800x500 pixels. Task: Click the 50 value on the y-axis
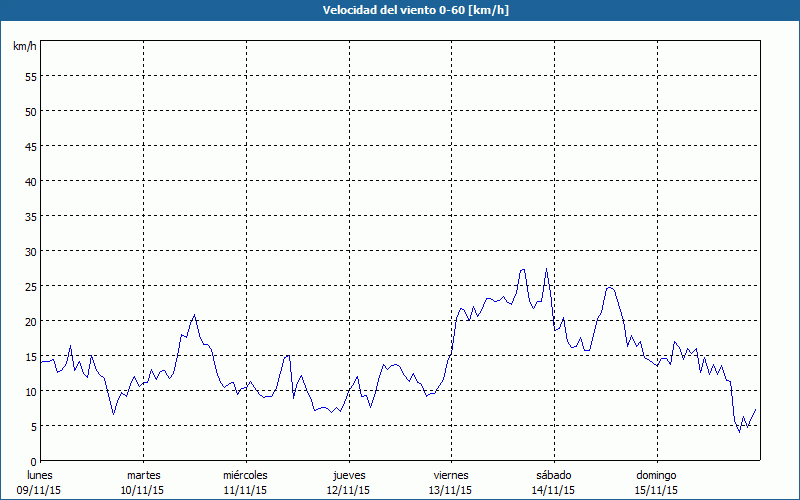point(30,111)
